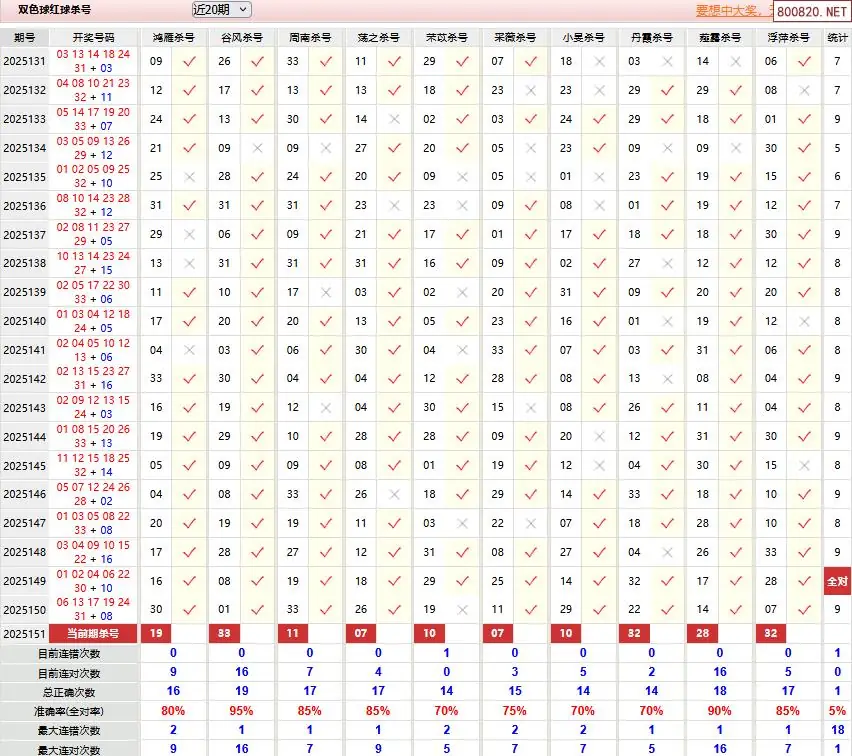
Task: Click 谷风 cross mark in row 2025134
Action: coord(258,148)
